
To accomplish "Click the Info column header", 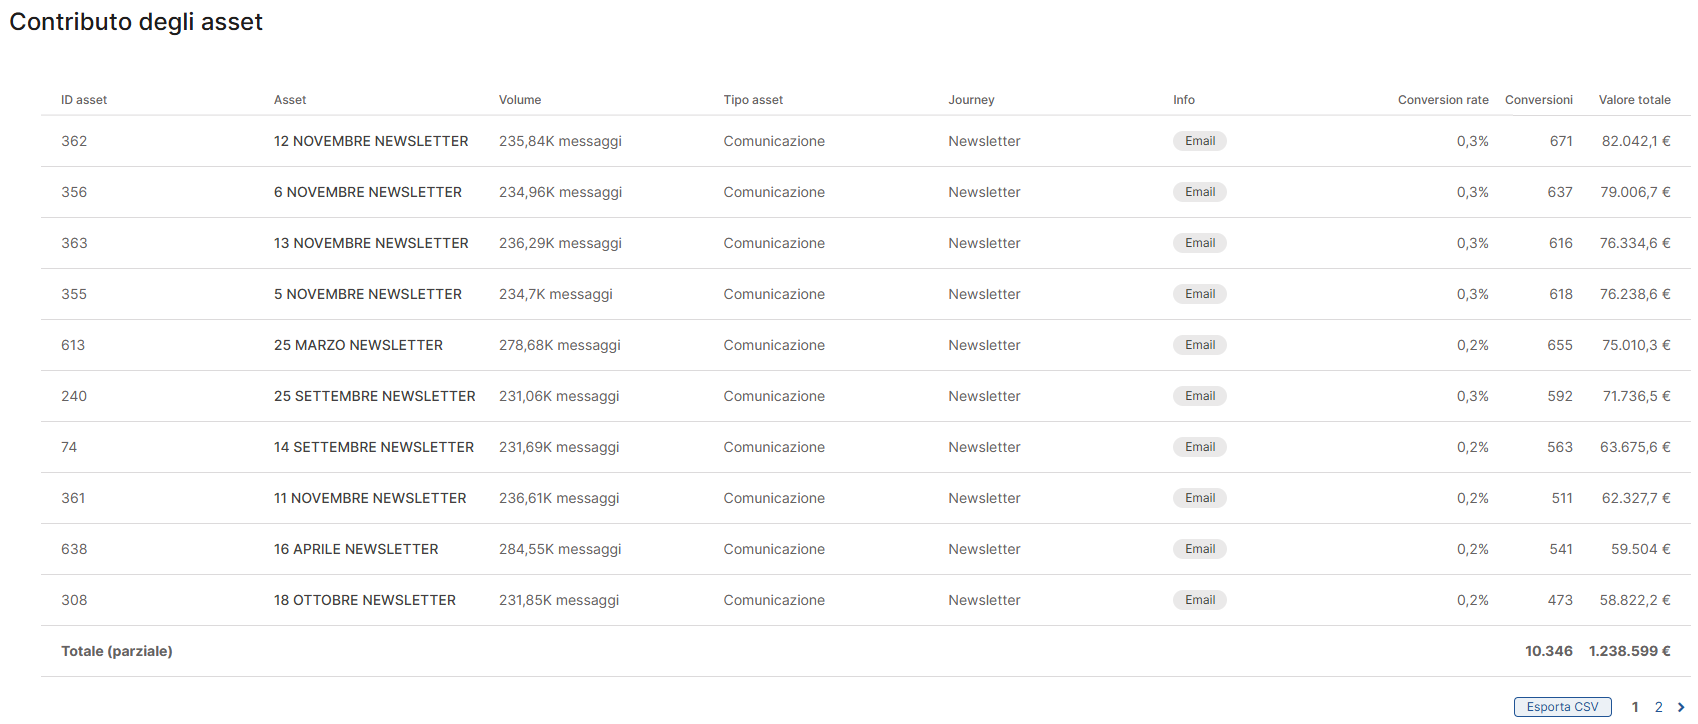I will click(x=1184, y=100).
